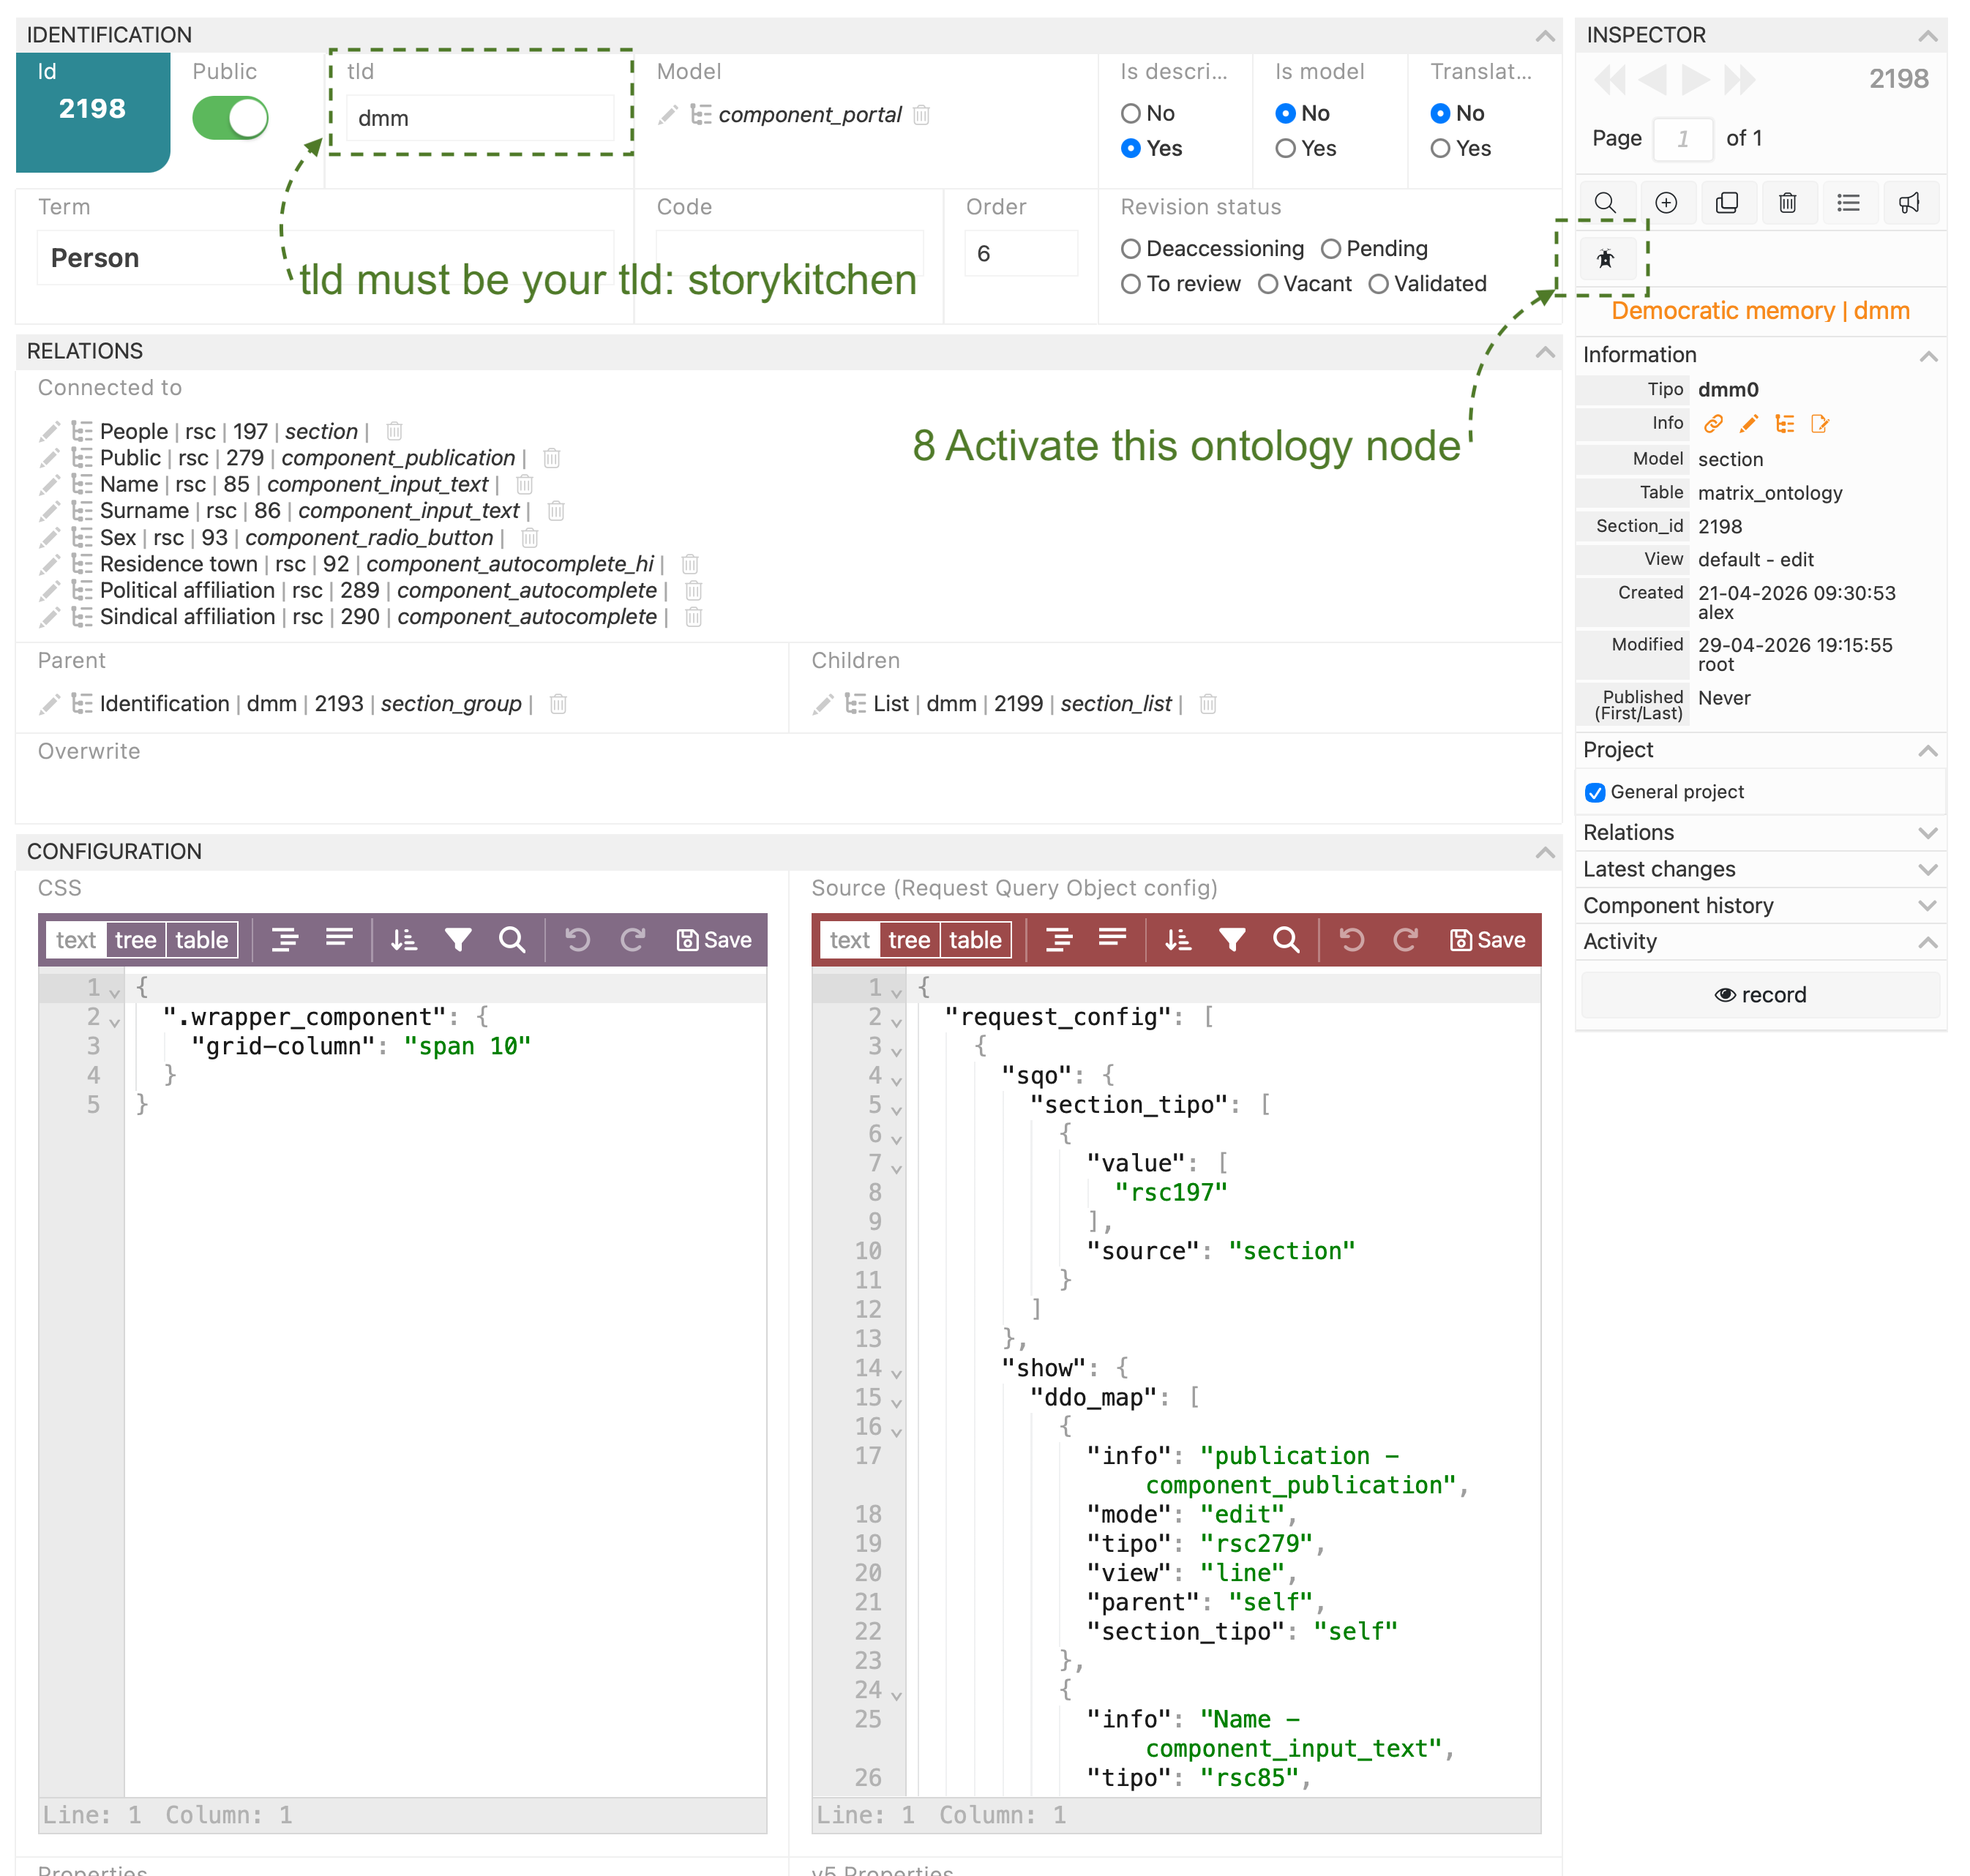Image resolution: width=1970 pixels, height=1876 pixels.
Task: Collapse the RELATIONS section
Action: [1545, 352]
